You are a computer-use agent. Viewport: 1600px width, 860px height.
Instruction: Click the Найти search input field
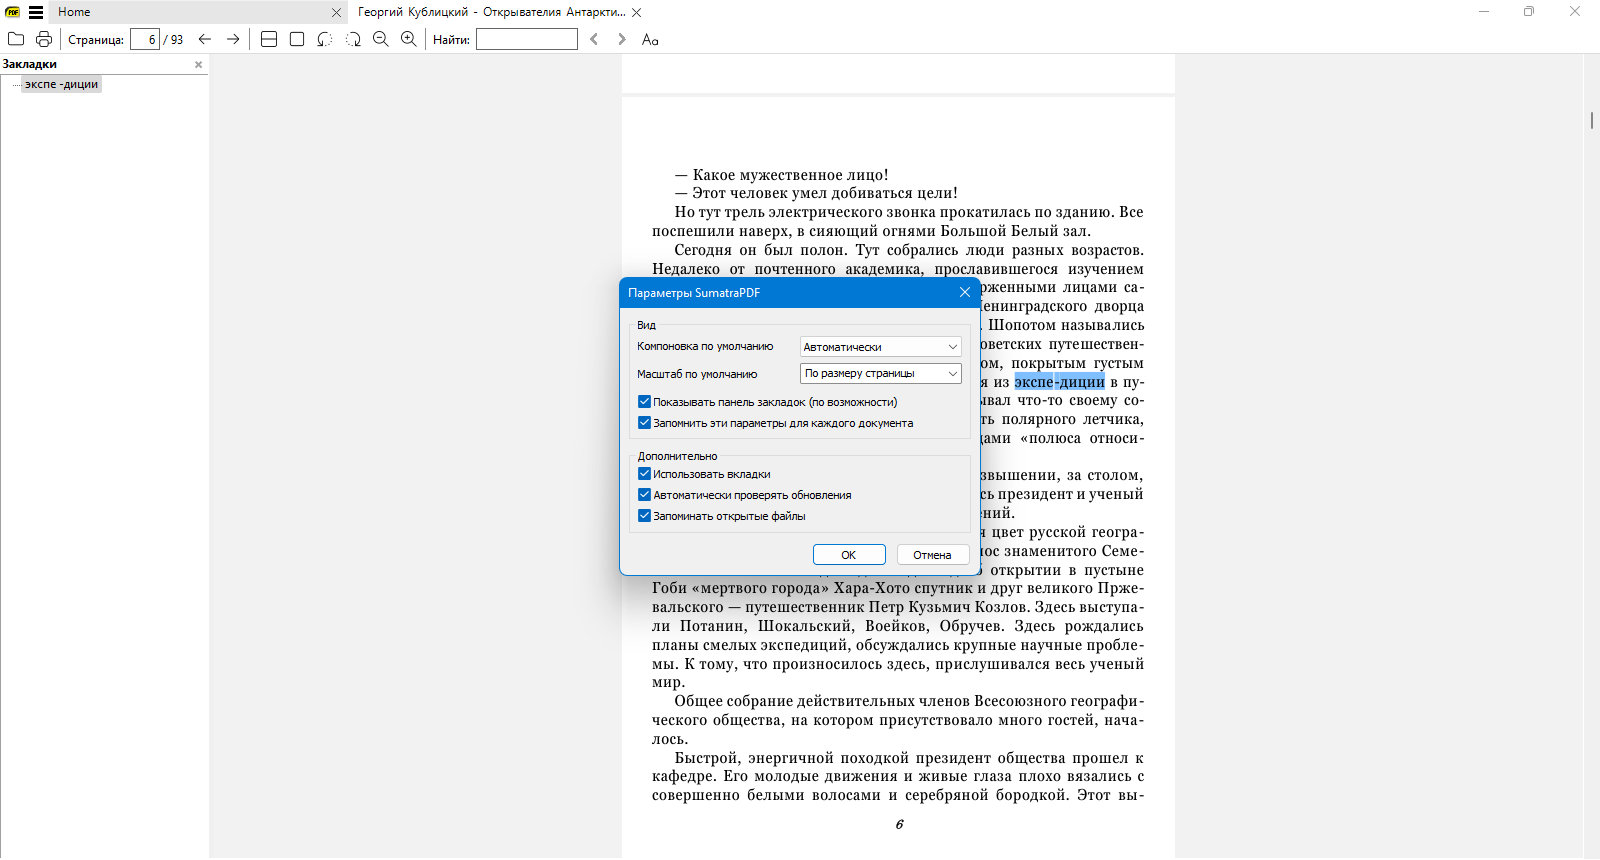[x=527, y=39]
